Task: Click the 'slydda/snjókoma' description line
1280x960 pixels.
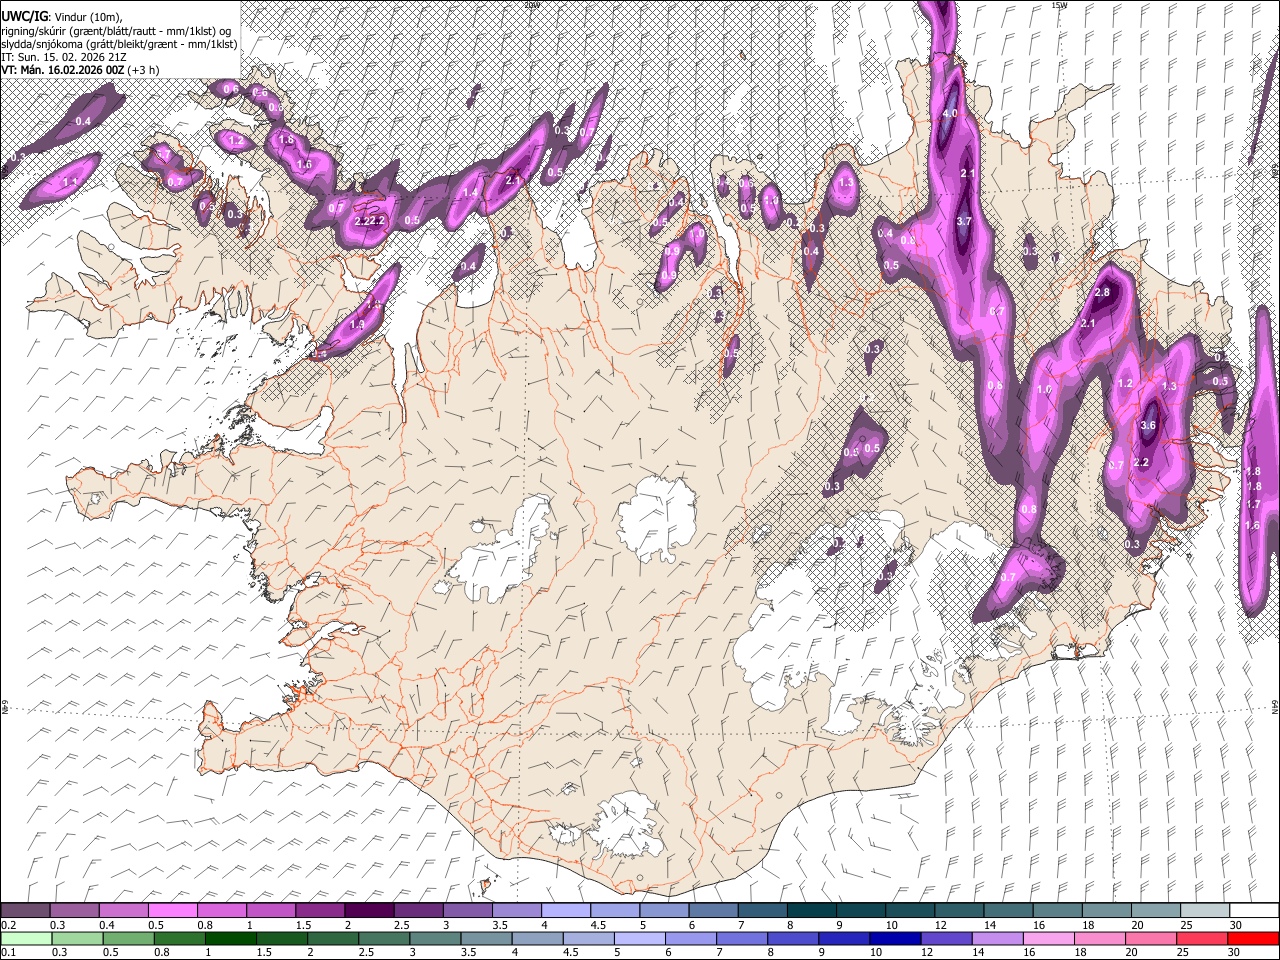Action: (x=119, y=44)
